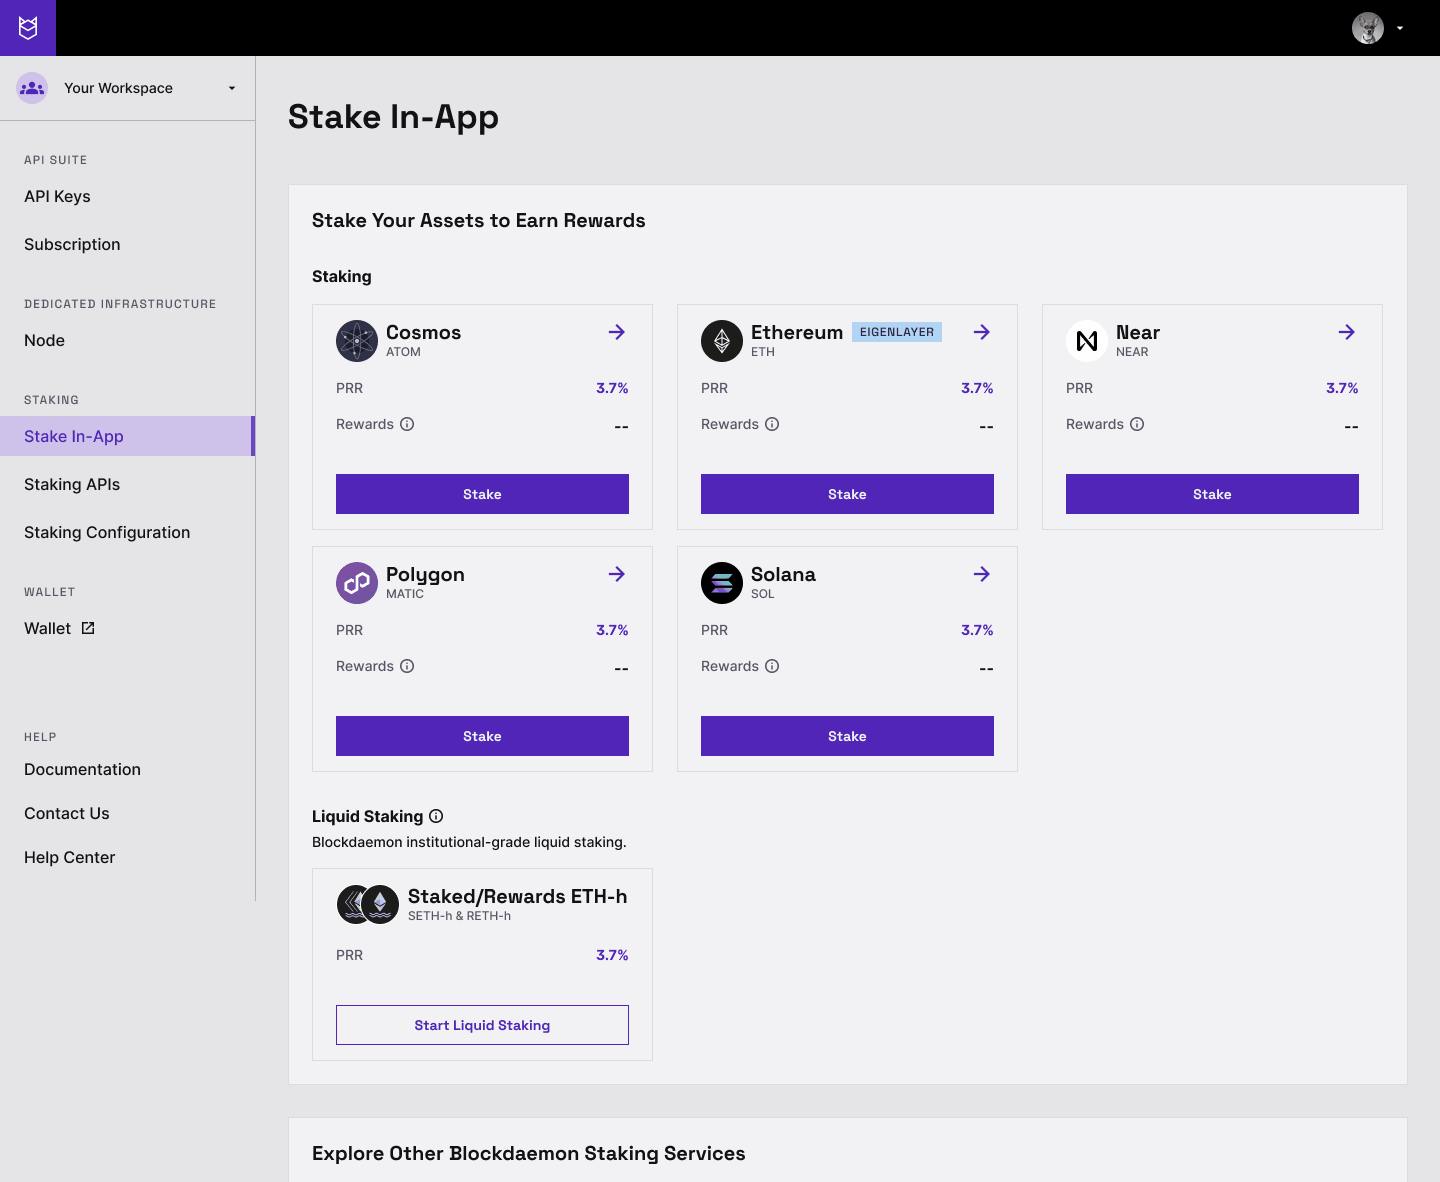Show Near Rewards info tooltip icon

pos(1137,424)
